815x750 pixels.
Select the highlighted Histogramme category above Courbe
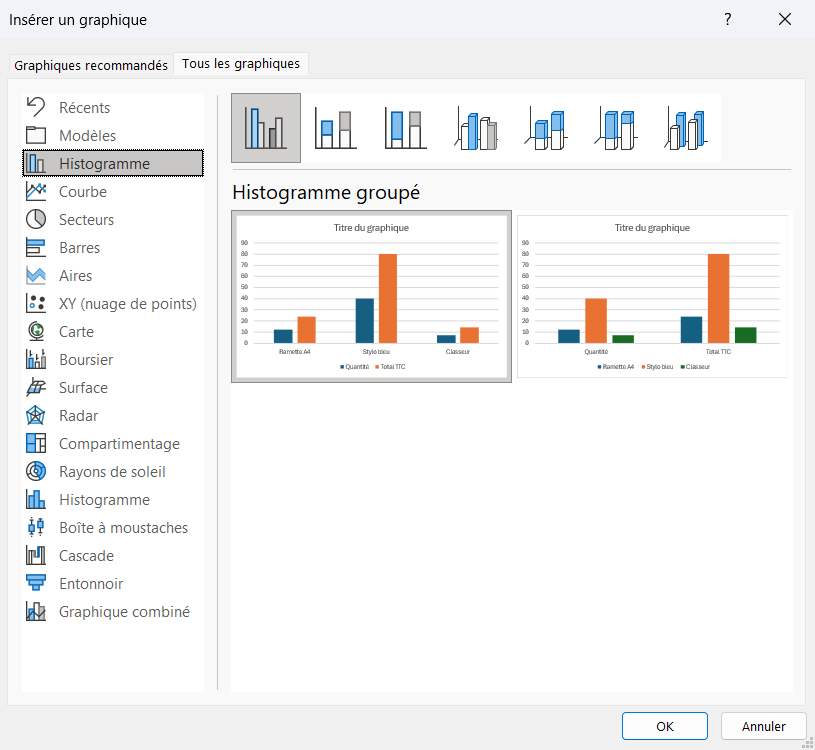click(x=113, y=163)
